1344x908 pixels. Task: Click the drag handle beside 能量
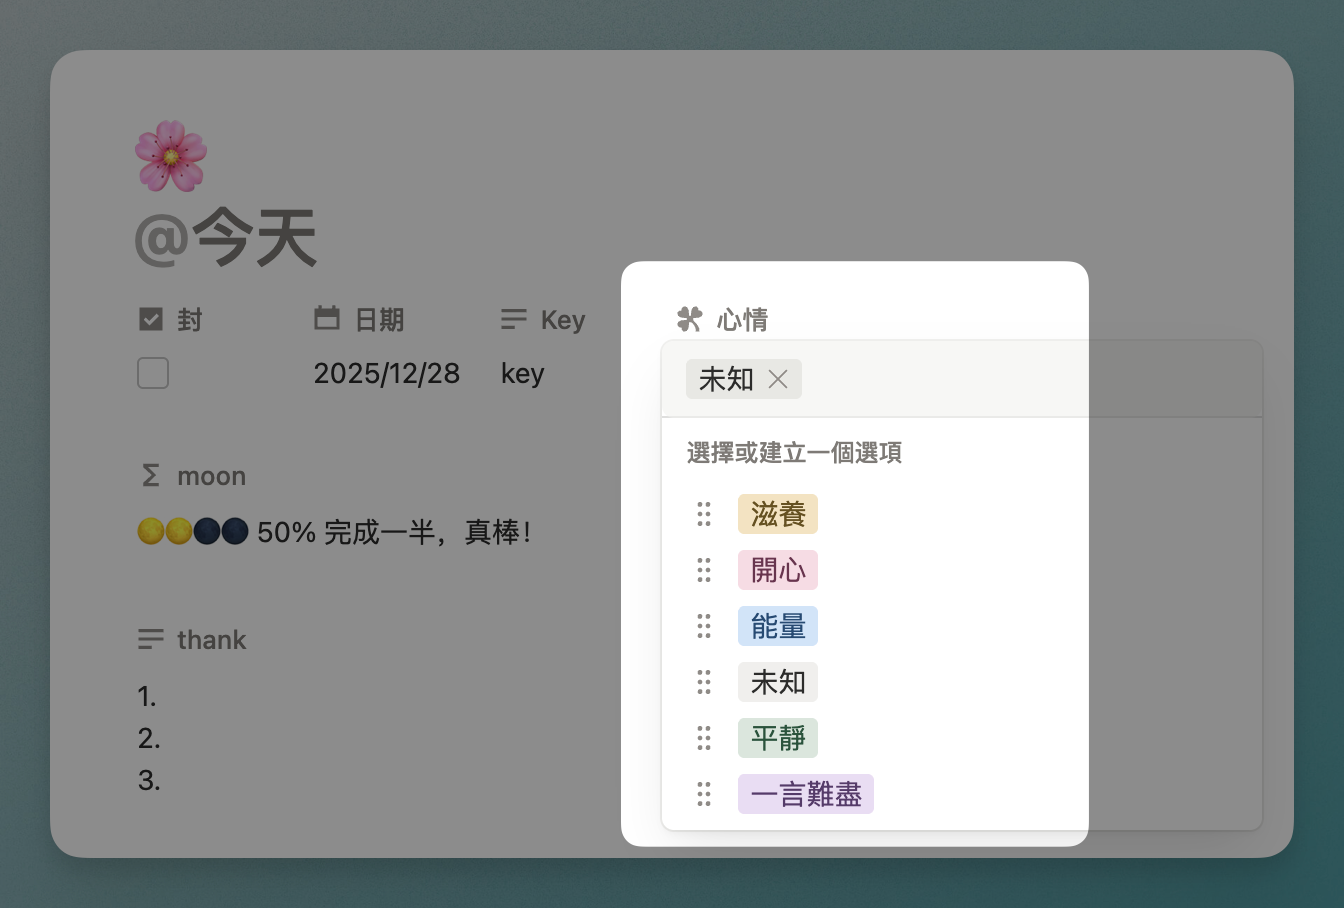(x=704, y=626)
